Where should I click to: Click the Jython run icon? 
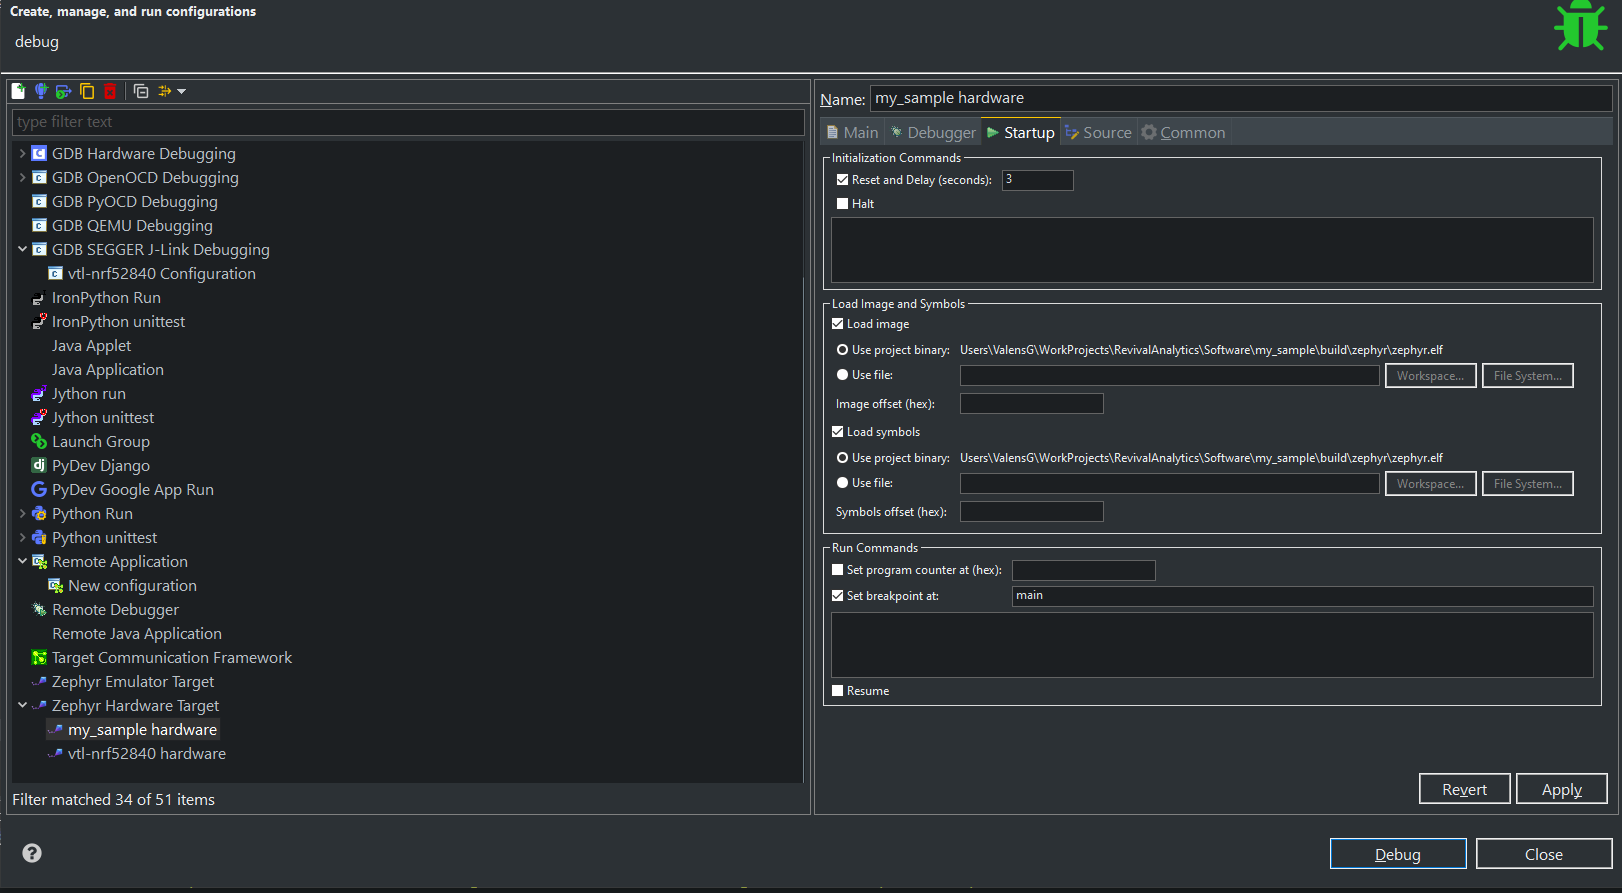(x=39, y=394)
